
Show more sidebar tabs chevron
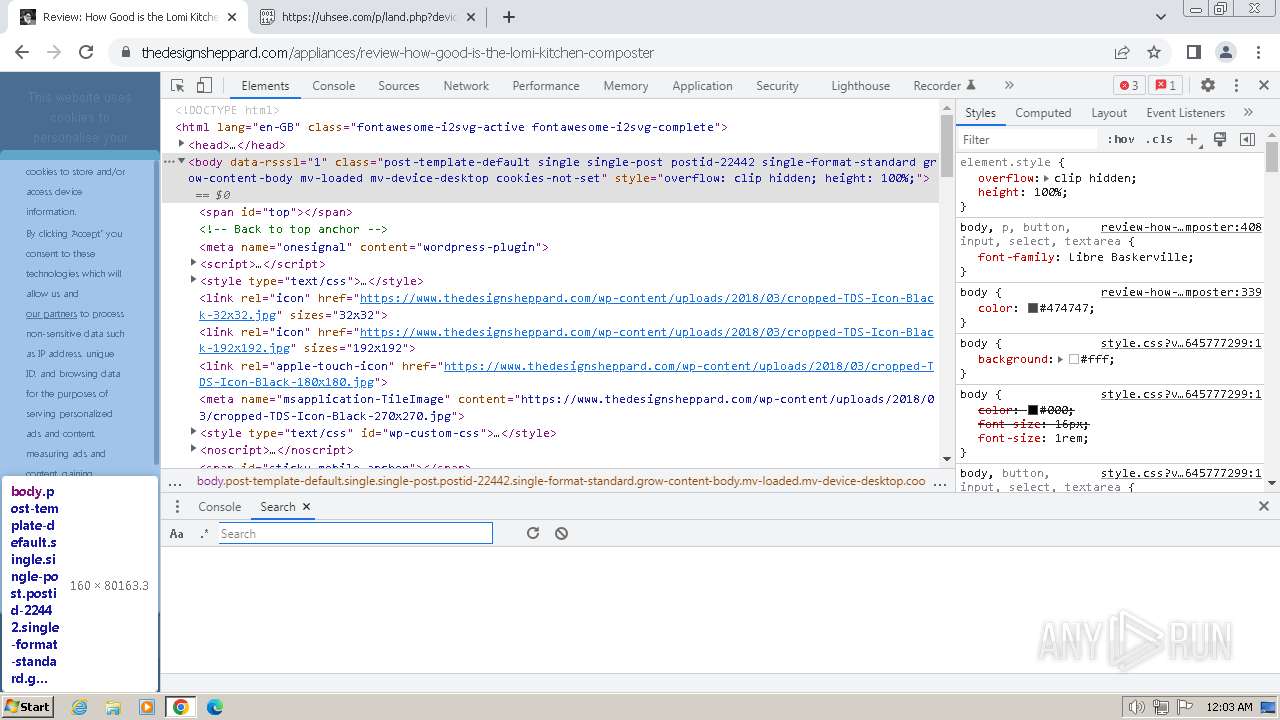pos(1248,113)
